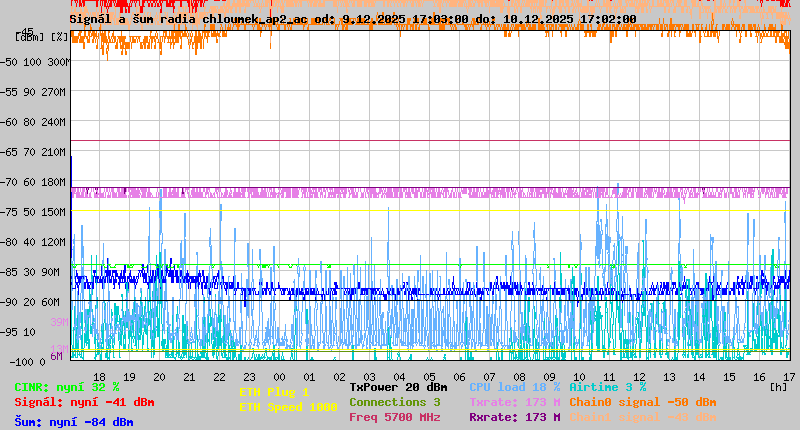Click the '22' hour label on the x-axis

[x=219, y=377]
